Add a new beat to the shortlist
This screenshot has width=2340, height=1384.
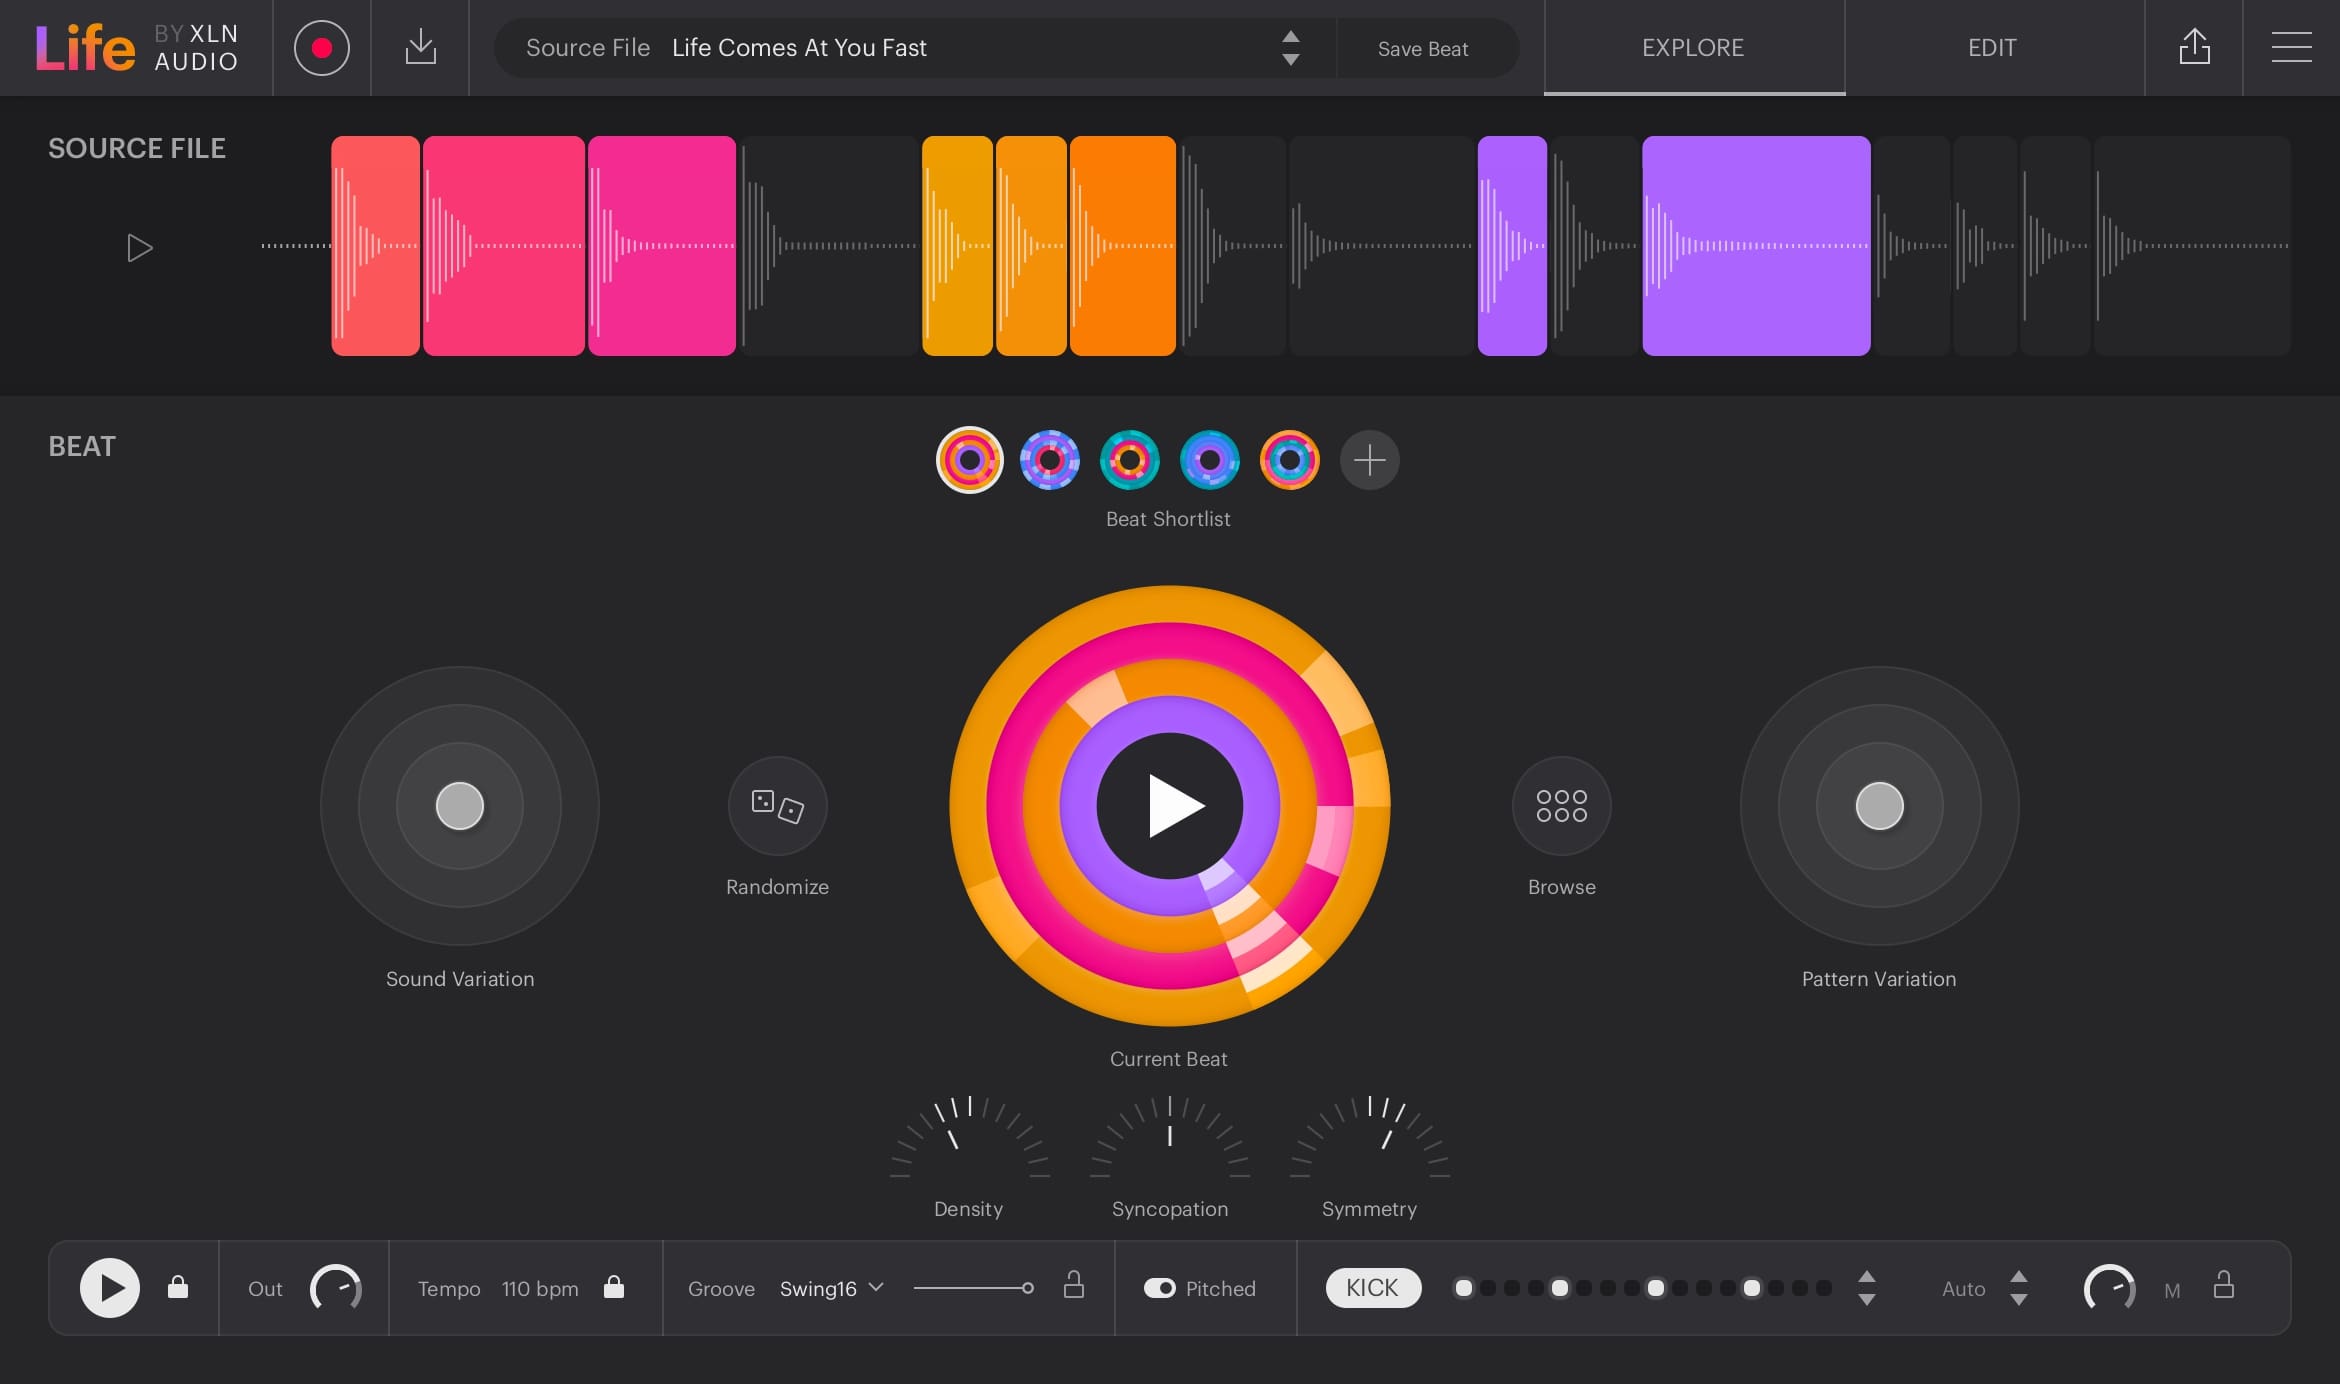tap(1369, 460)
